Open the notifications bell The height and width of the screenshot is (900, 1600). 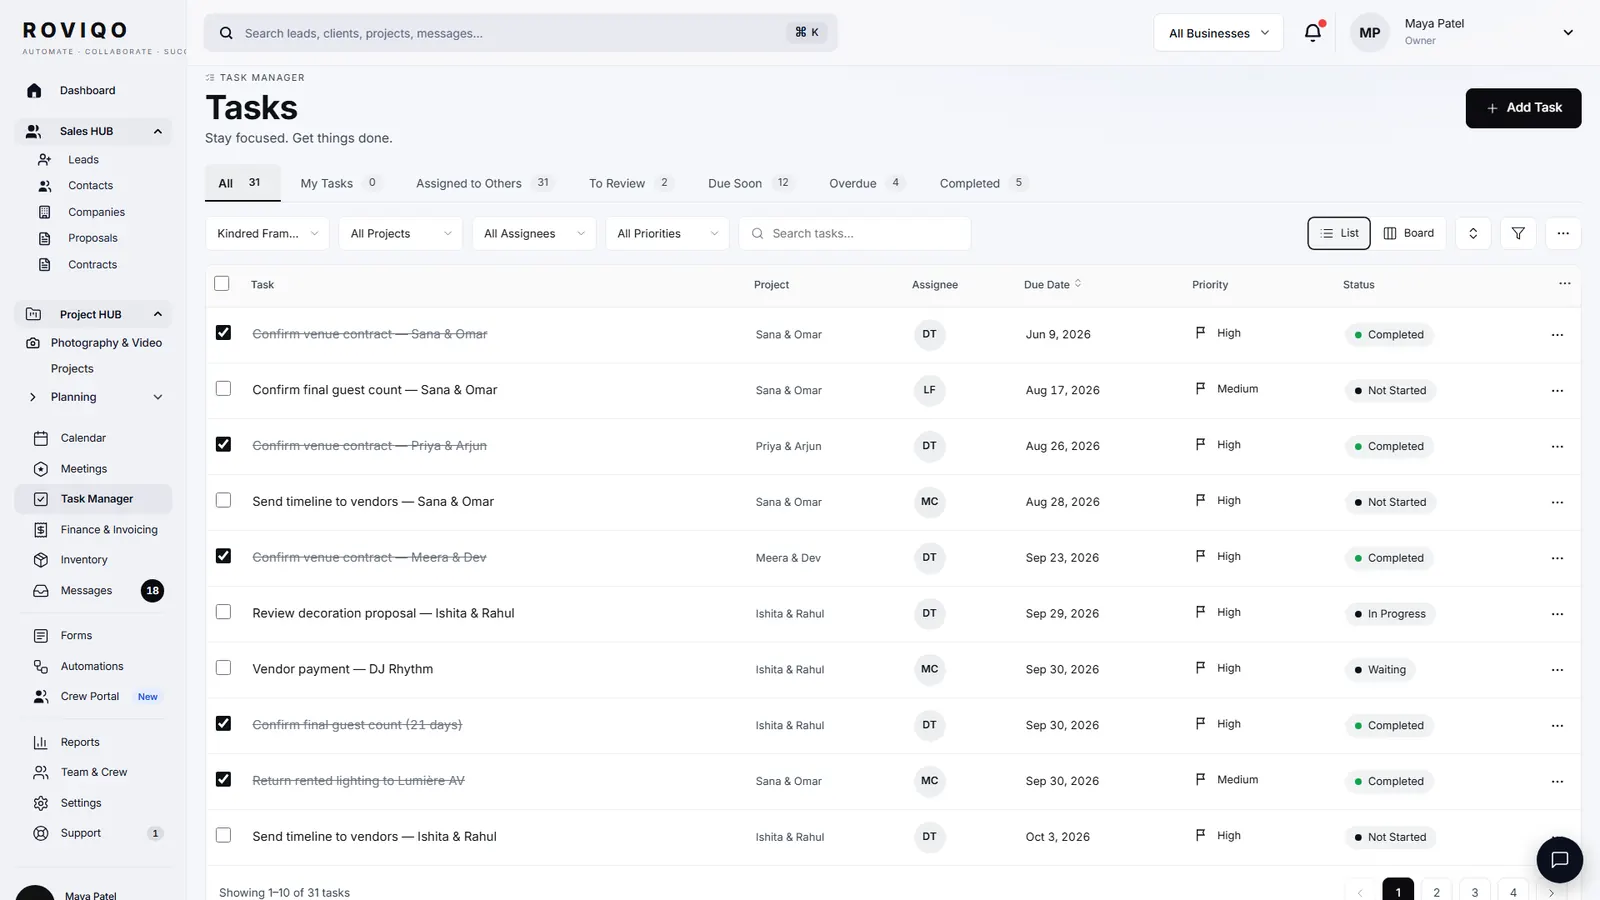pyautogui.click(x=1313, y=32)
